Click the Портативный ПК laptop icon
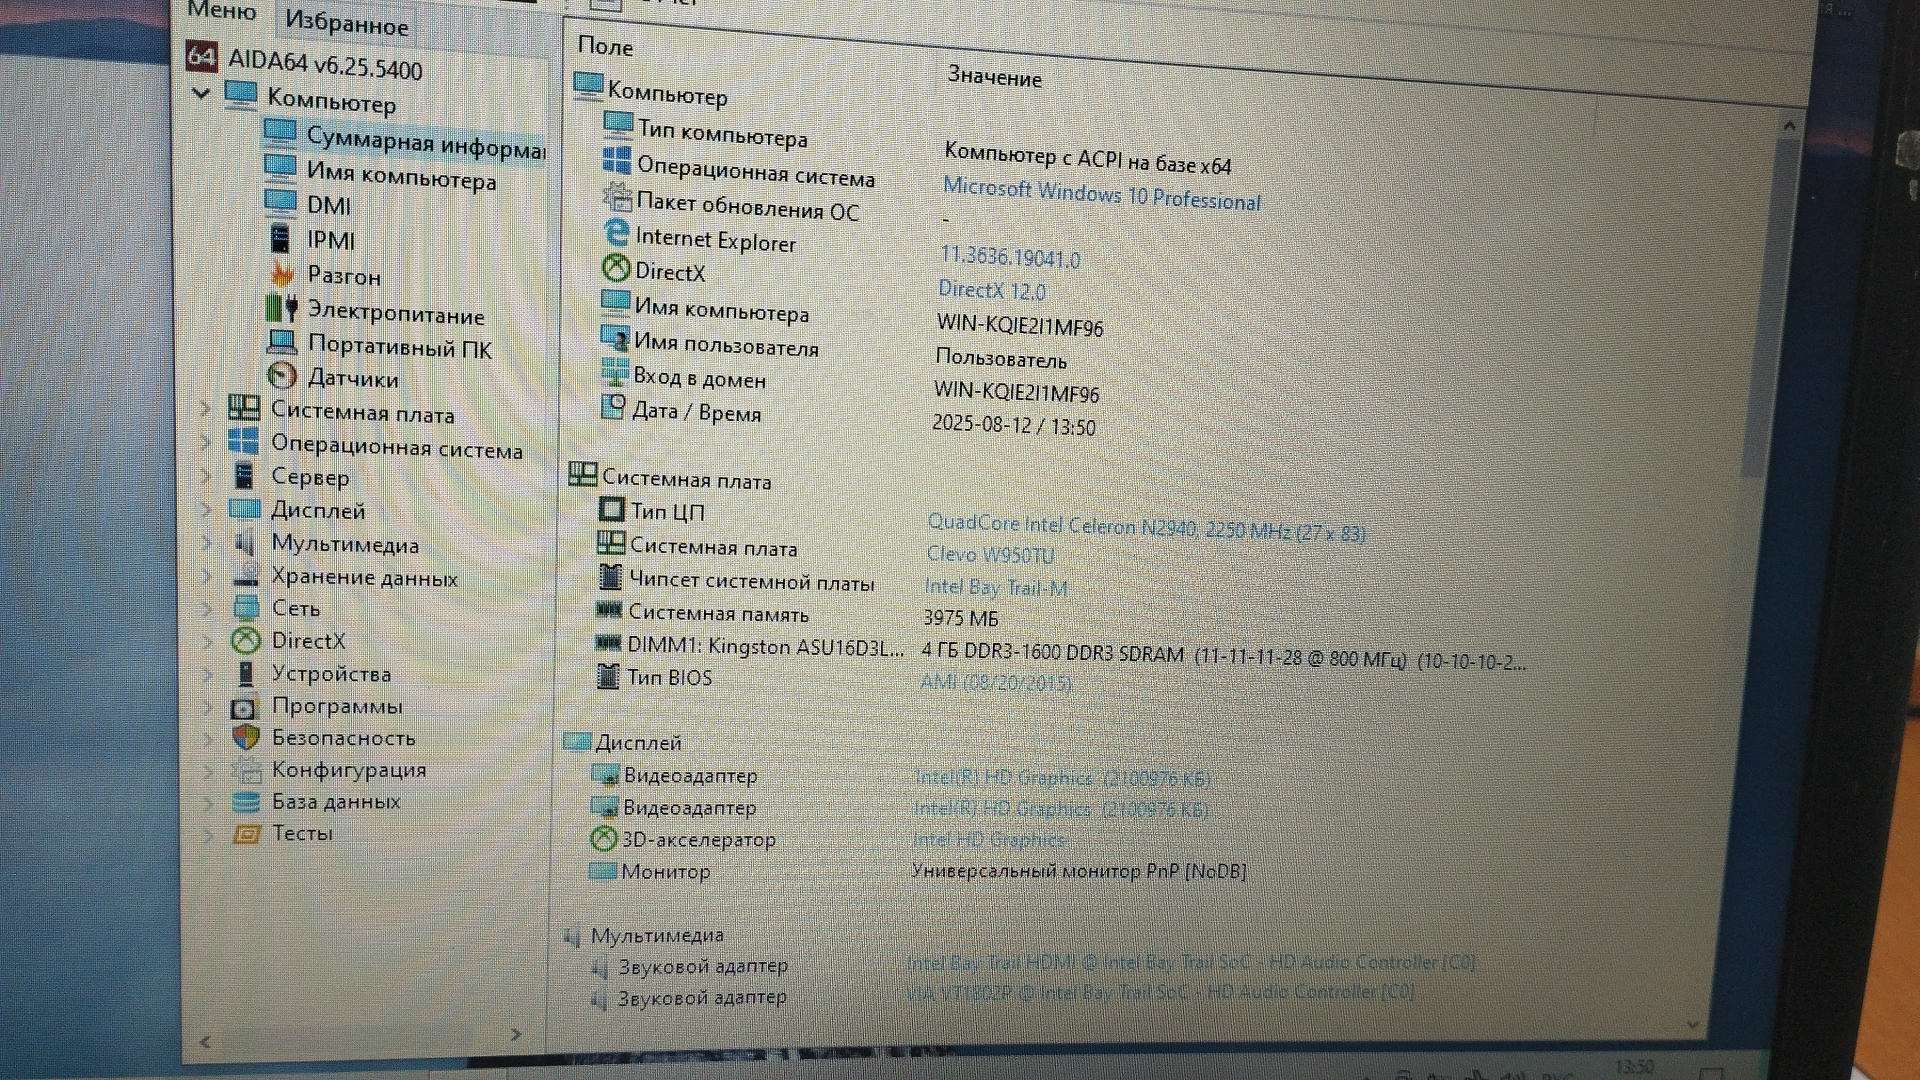 click(282, 343)
